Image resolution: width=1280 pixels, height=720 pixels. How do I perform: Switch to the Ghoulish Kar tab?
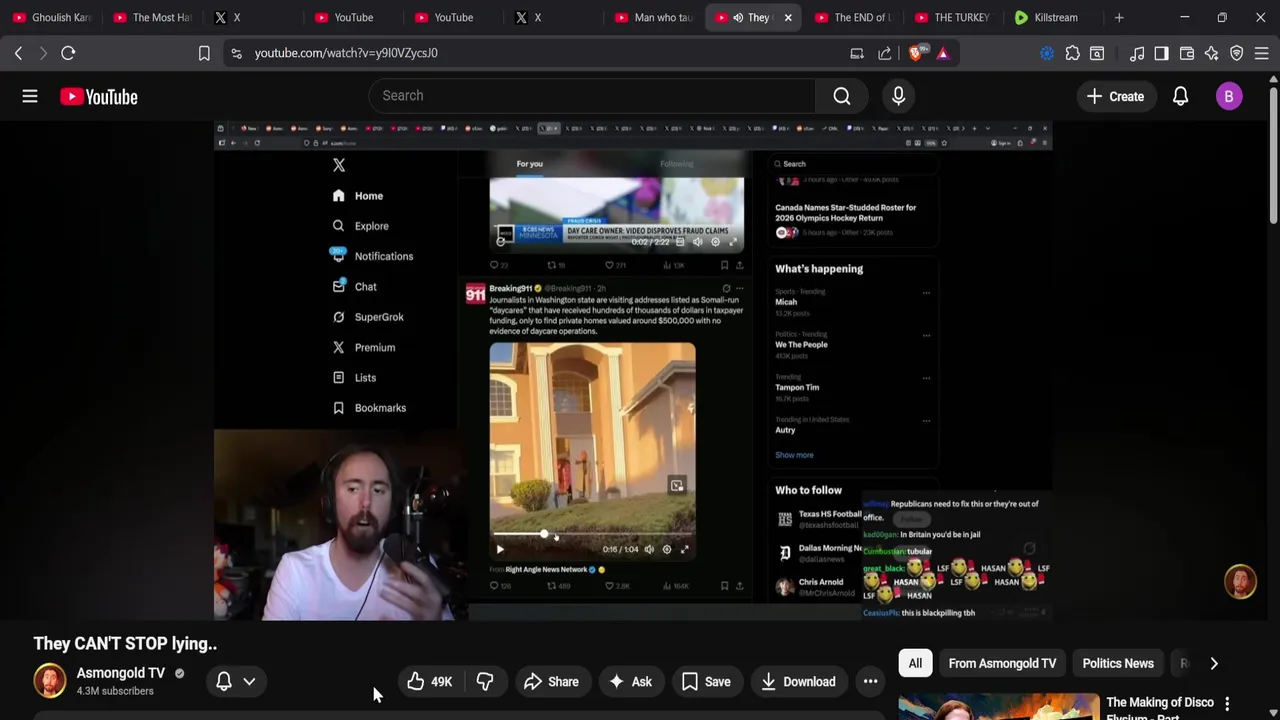(x=51, y=17)
